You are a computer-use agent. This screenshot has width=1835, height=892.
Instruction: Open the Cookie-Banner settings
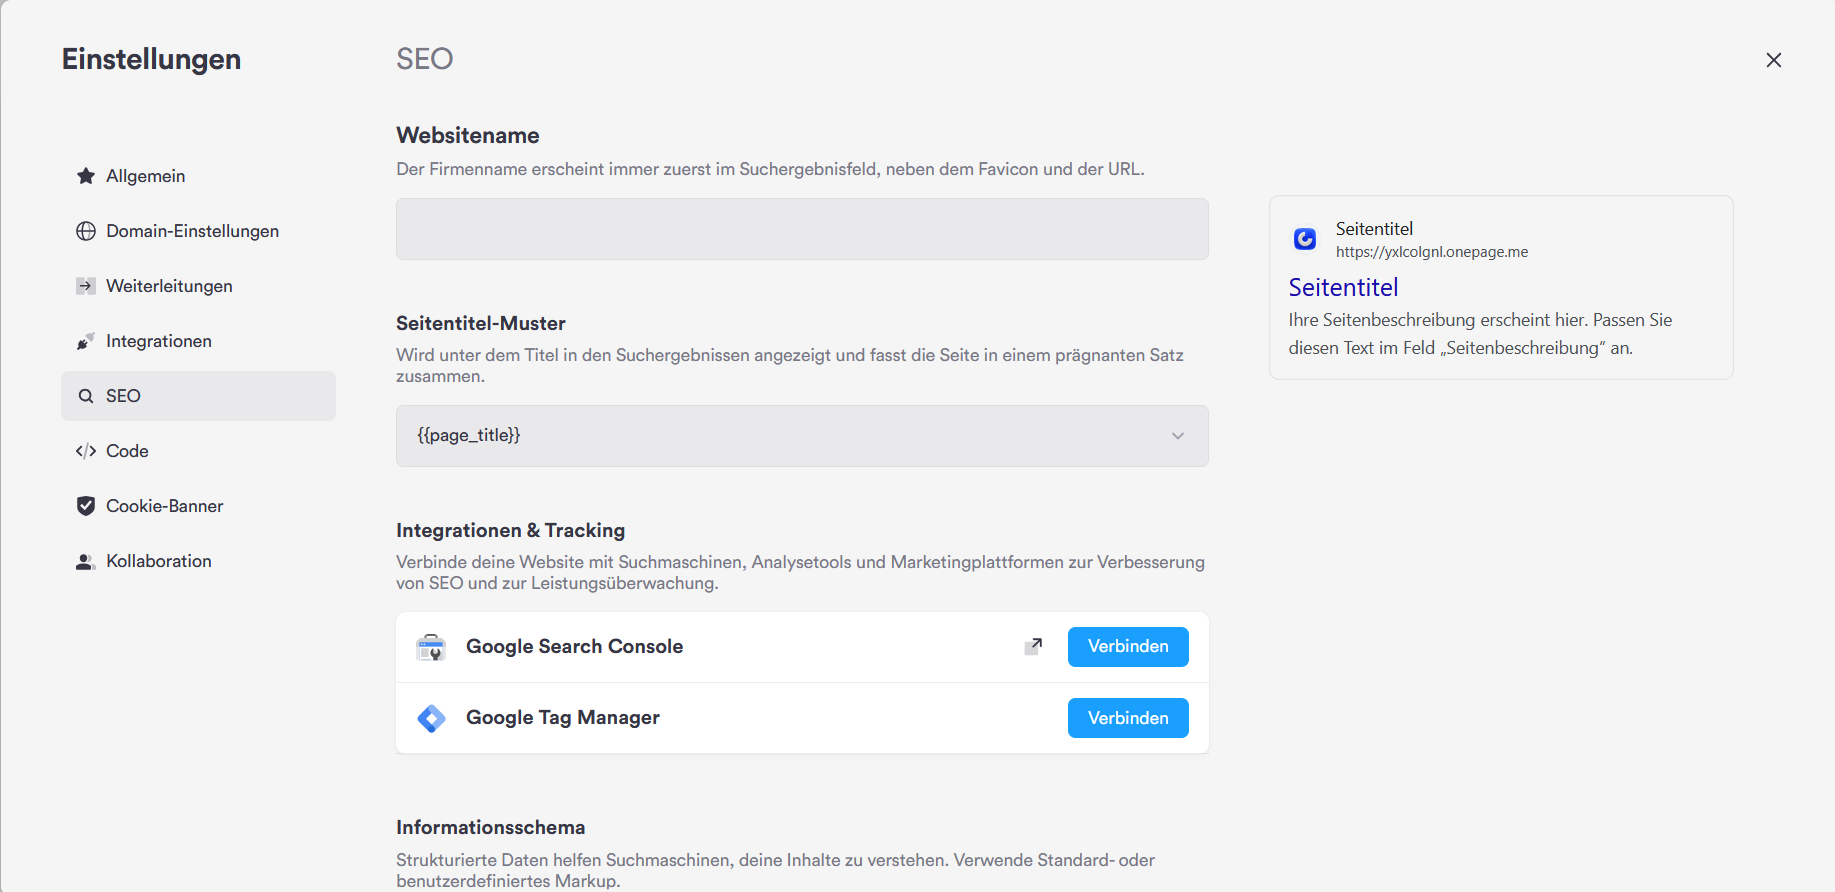(198, 506)
